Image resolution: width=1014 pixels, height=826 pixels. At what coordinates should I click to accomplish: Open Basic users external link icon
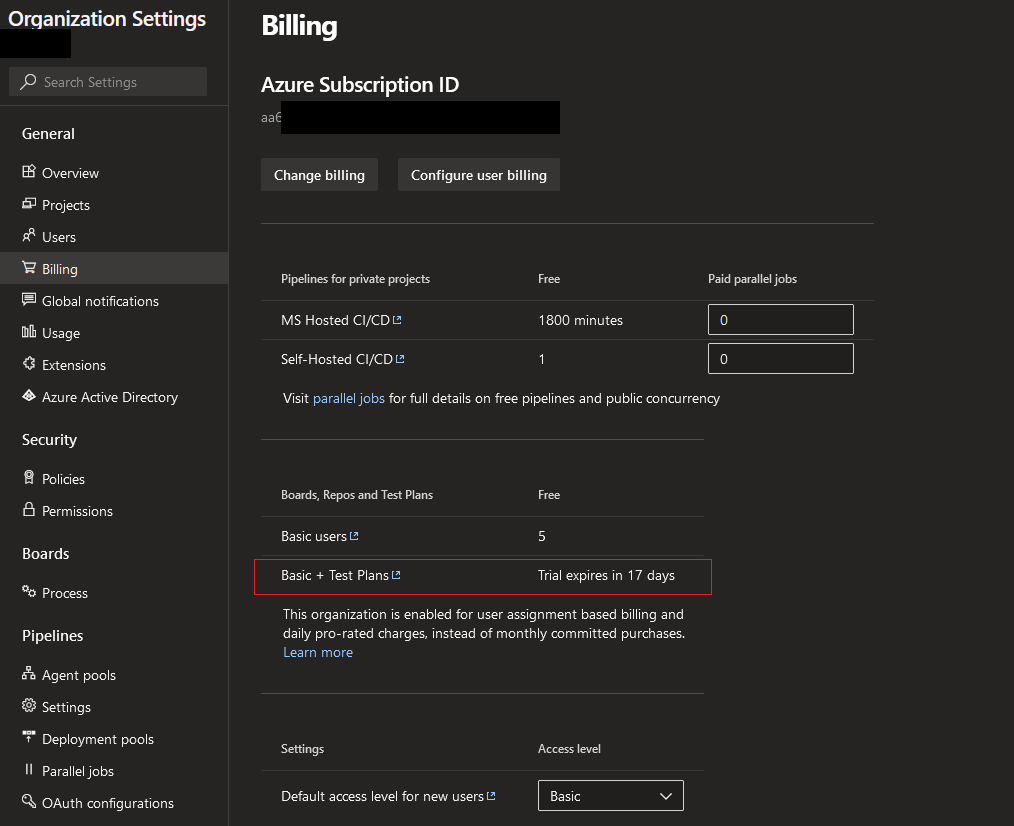click(354, 536)
